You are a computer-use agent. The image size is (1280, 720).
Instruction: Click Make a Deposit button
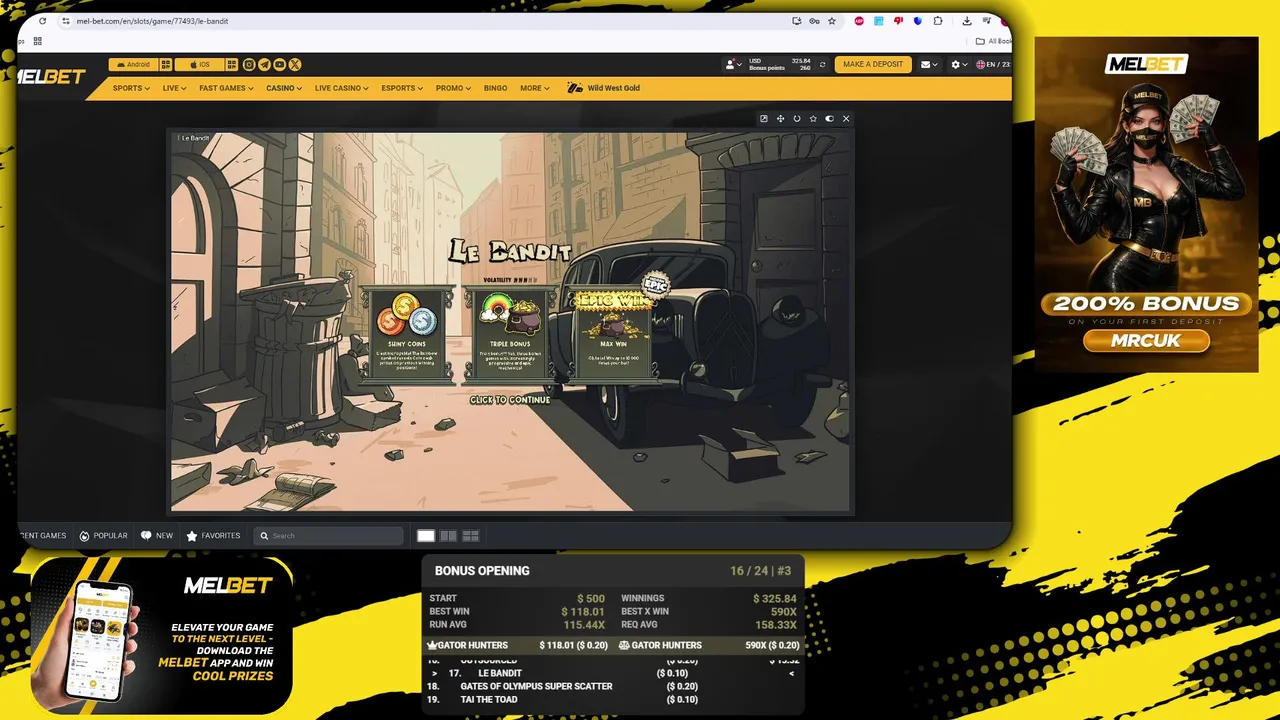tap(873, 64)
